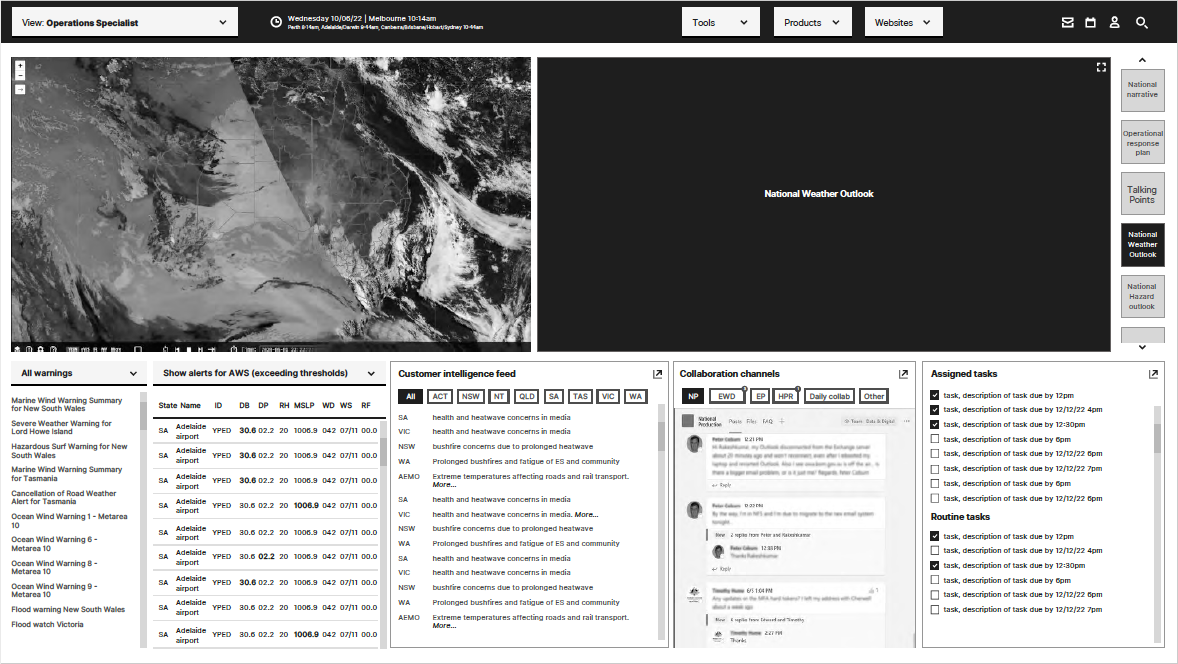Open the Products dropdown menu
The width and height of the screenshot is (1178, 664).
click(812, 23)
